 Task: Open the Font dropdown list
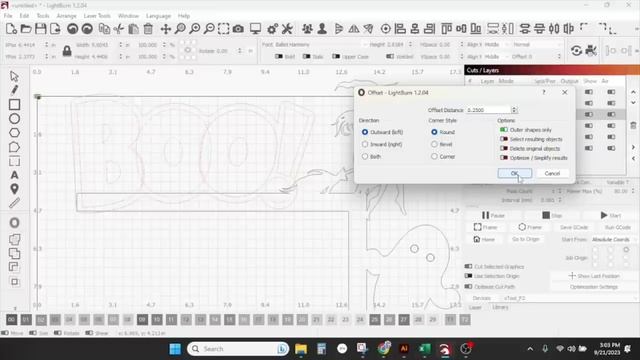322,44
